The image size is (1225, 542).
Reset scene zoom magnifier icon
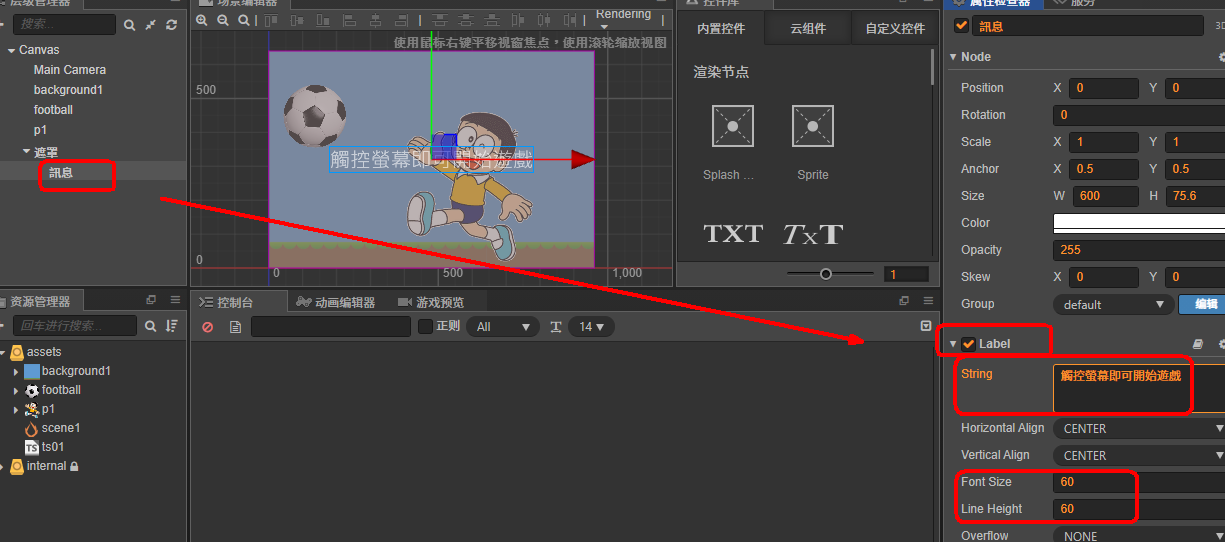pyautogui.click(x=244, y=20)
